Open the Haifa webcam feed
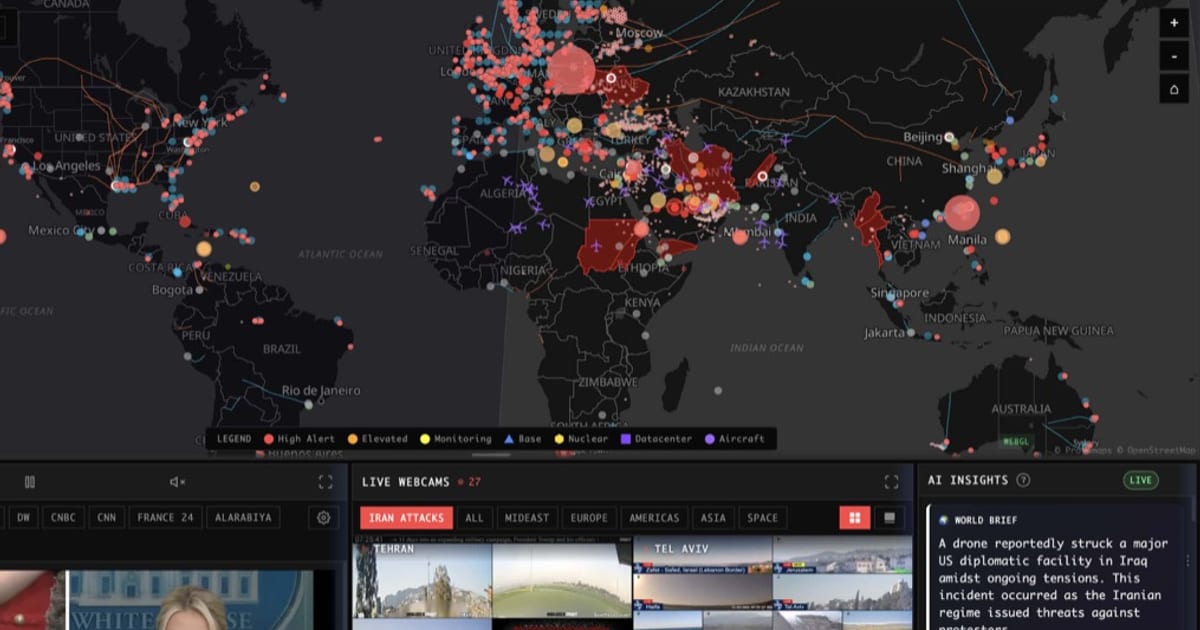The height and width of the screenshot is (630, 1200). click(702, 592)
